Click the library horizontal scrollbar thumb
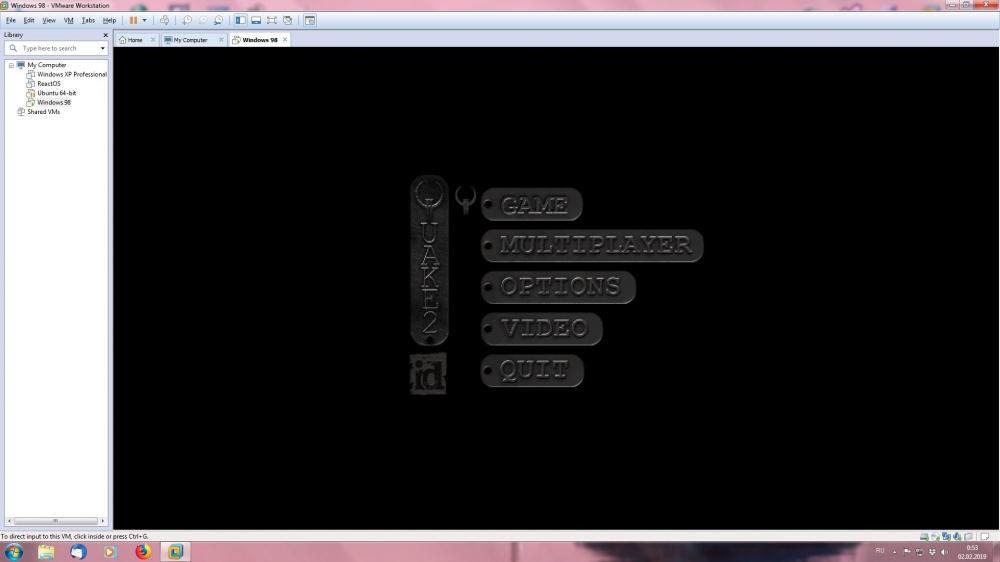Image resolution: width=1000 pixels, height=562 pixels. coord(55,521)
